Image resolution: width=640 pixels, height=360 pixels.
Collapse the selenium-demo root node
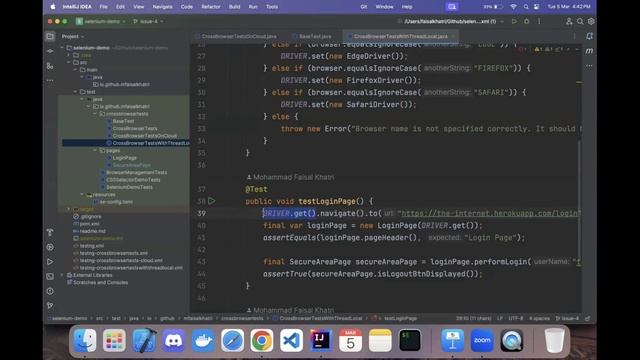(x=62, y=48)
